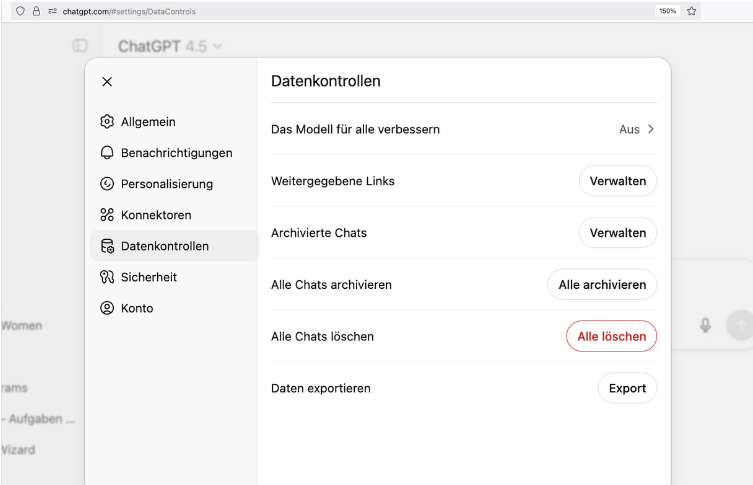Click the Alle archivieren button
This screenshot has width=753, height=485.
pyautogui.click(x=602, y=285)
